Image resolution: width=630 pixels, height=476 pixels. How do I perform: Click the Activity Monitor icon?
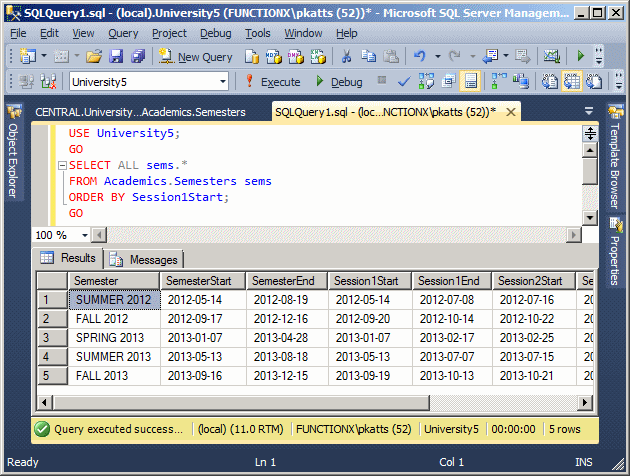(552, 56)
